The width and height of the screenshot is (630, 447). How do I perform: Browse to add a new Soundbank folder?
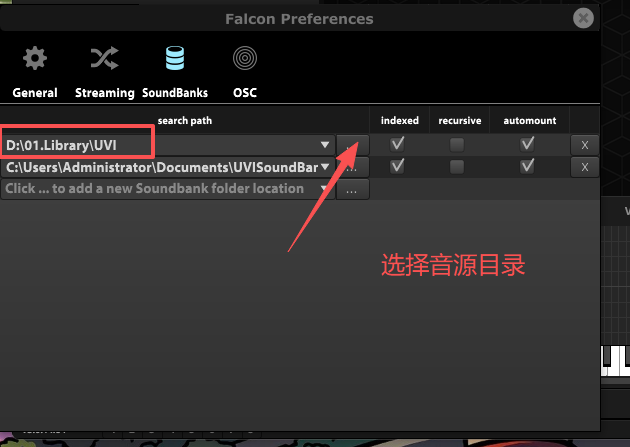point(352,190)
